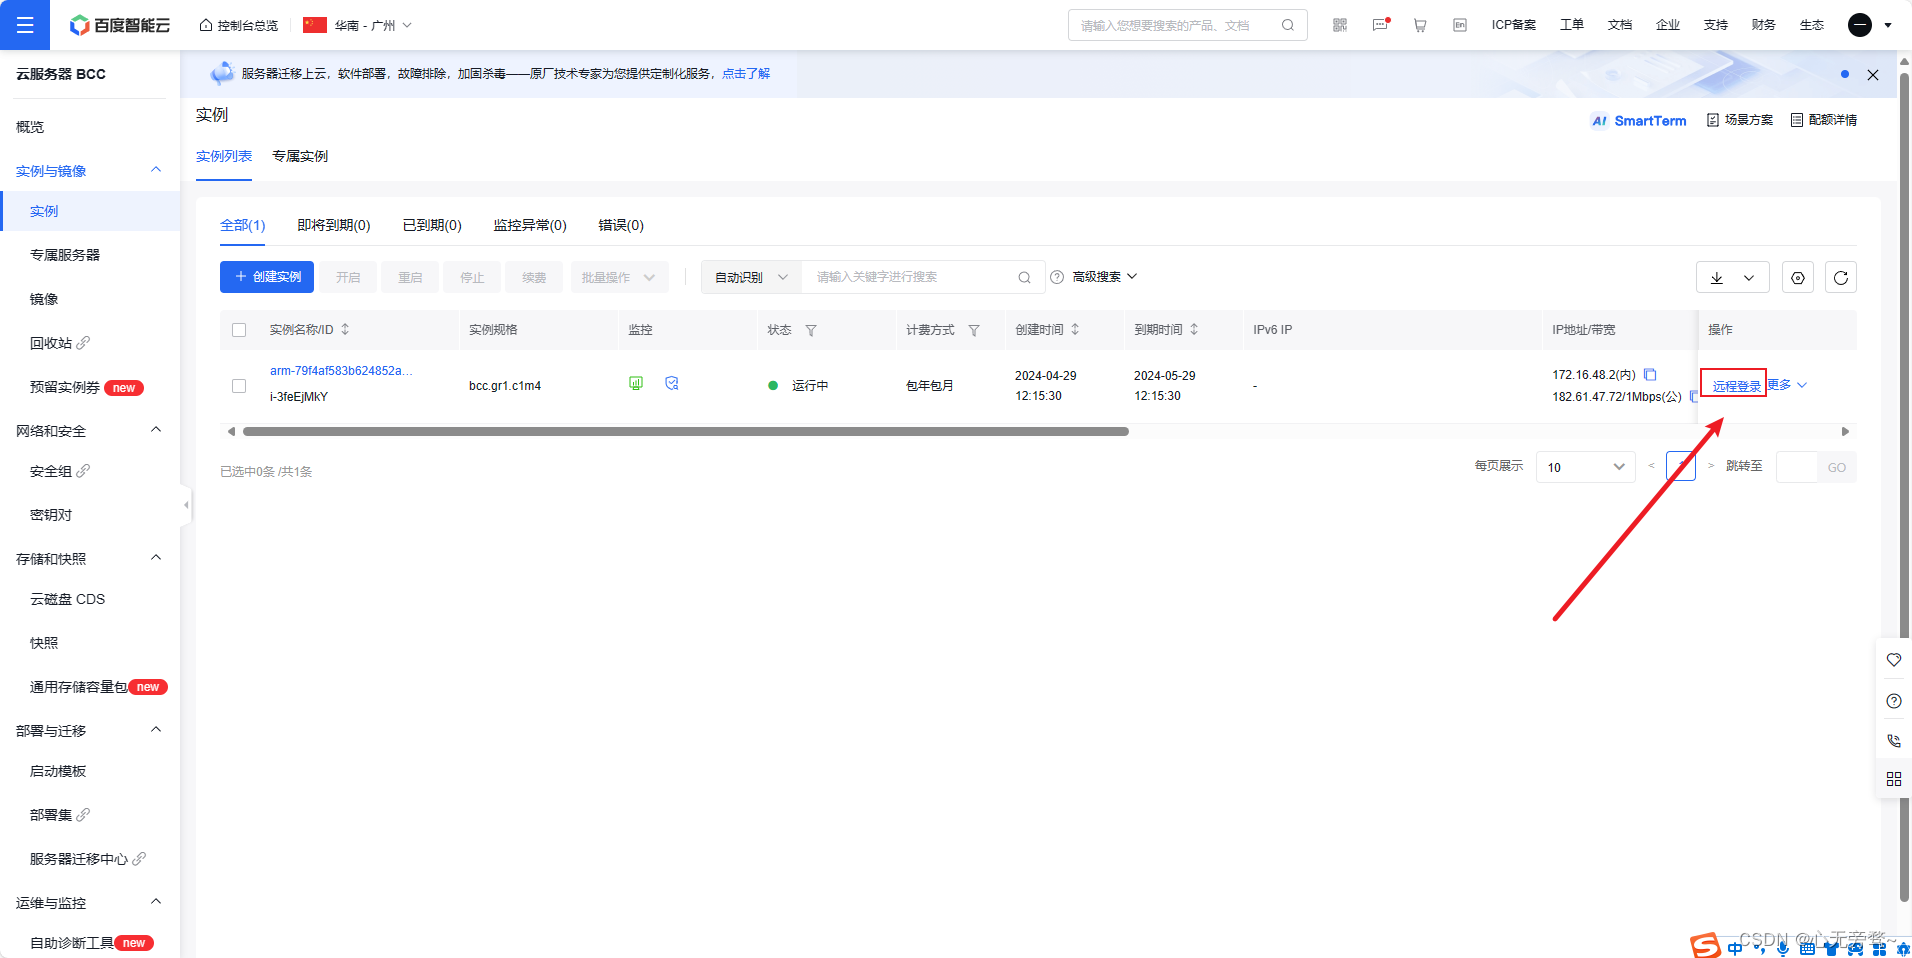Click the 创建实例 create instance button
This screenshot has width=1912, height=958.
(267, 277)
